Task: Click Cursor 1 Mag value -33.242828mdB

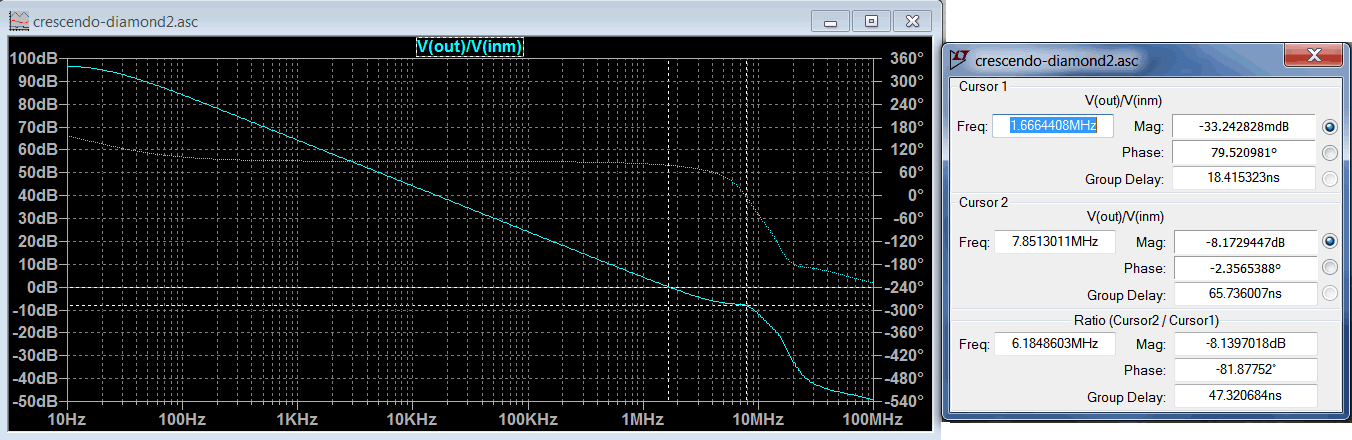Action: (x=1244, y=127)
